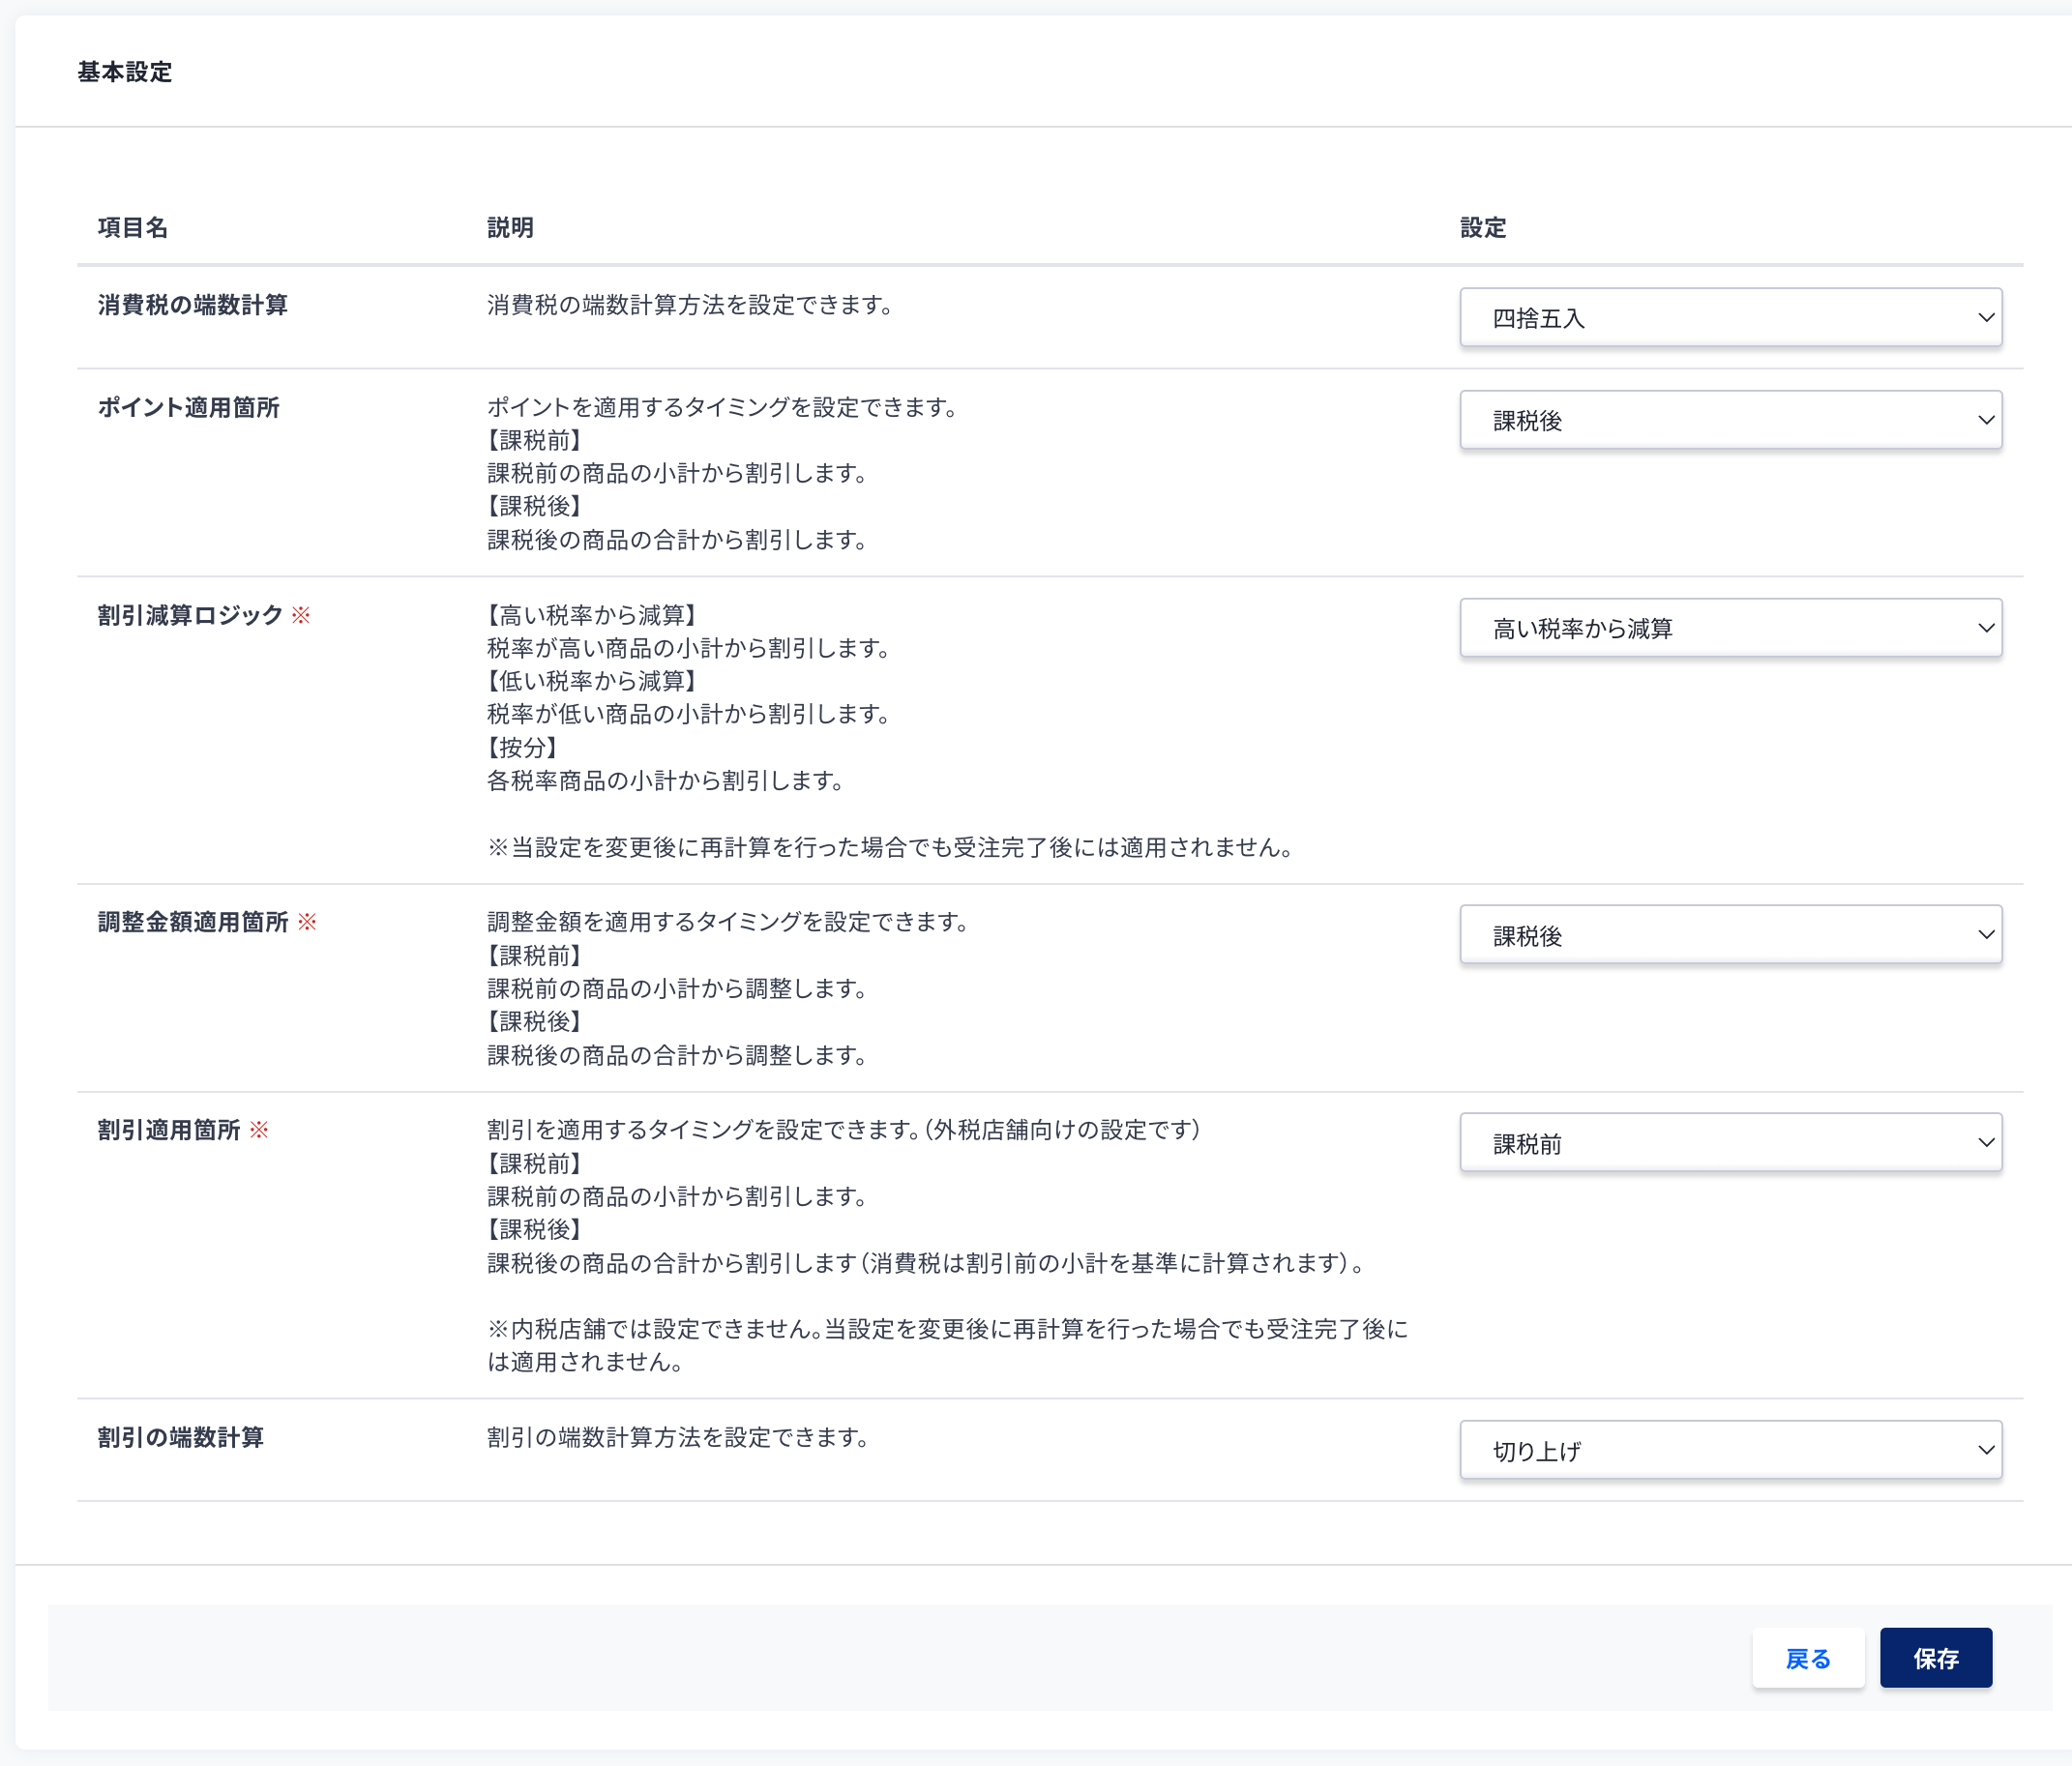Click the 設定 column header
The image size is (2072, 1766).
(1483, 228)
